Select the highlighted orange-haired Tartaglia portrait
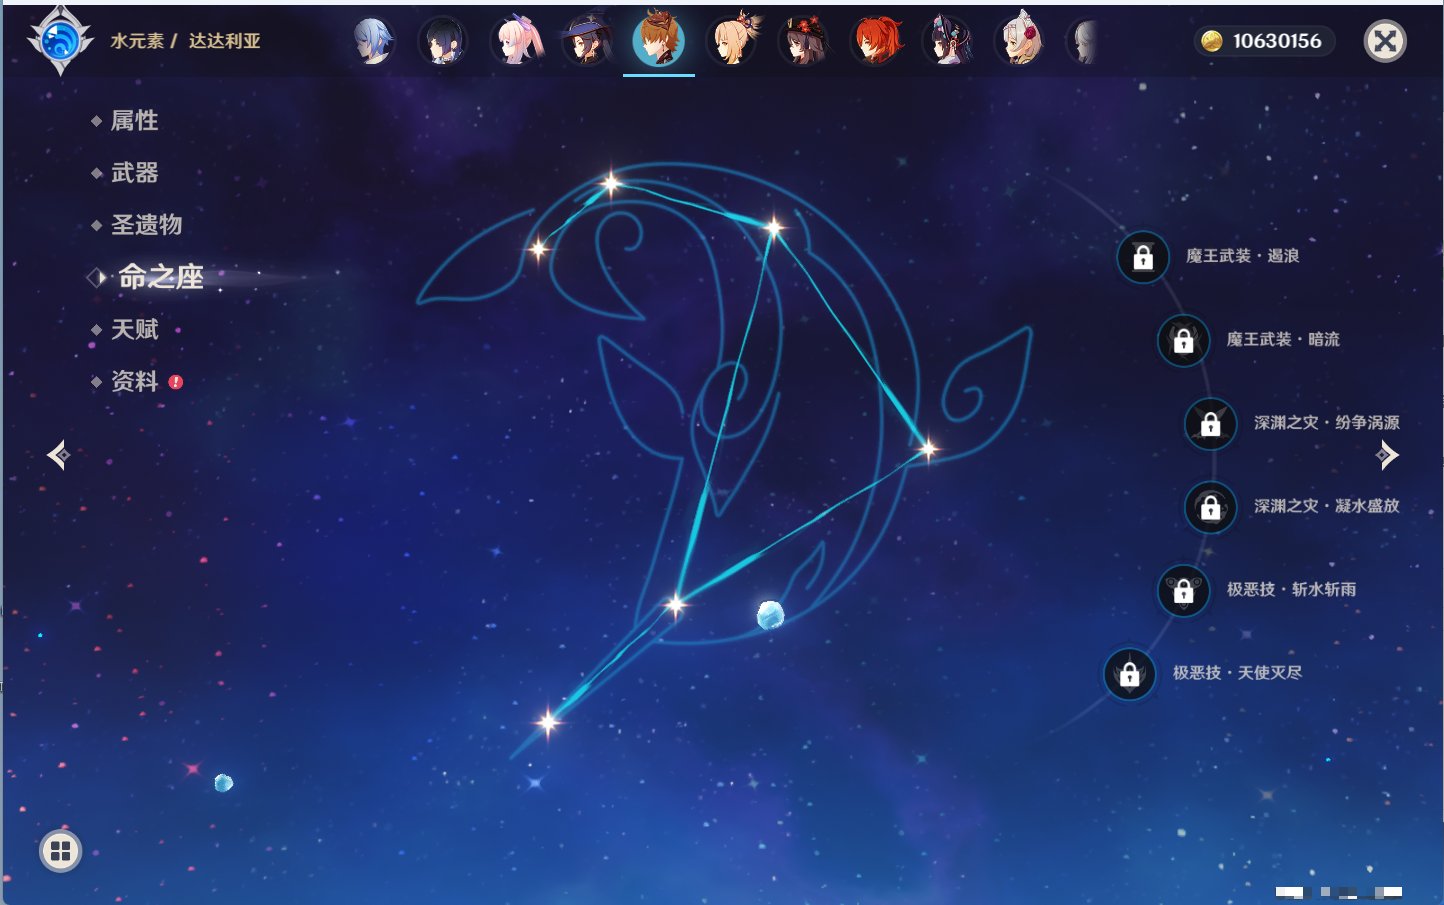The image size is (1444, 905). (x=659, y=40)
